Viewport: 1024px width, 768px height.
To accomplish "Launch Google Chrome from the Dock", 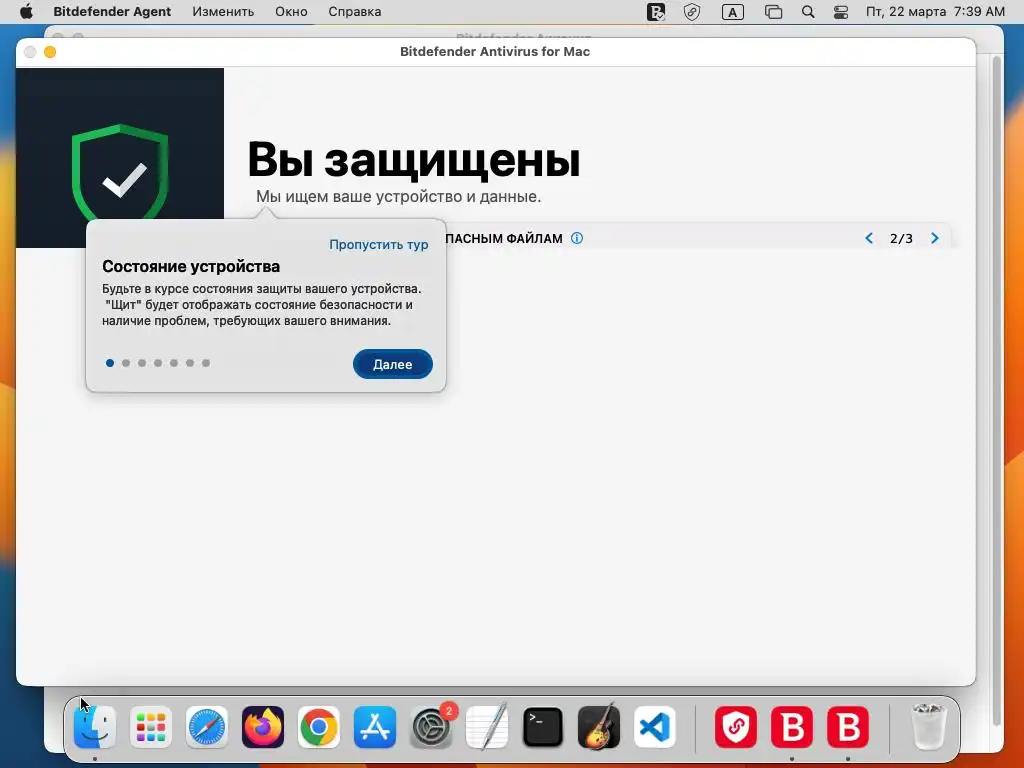I will [319, 727].
